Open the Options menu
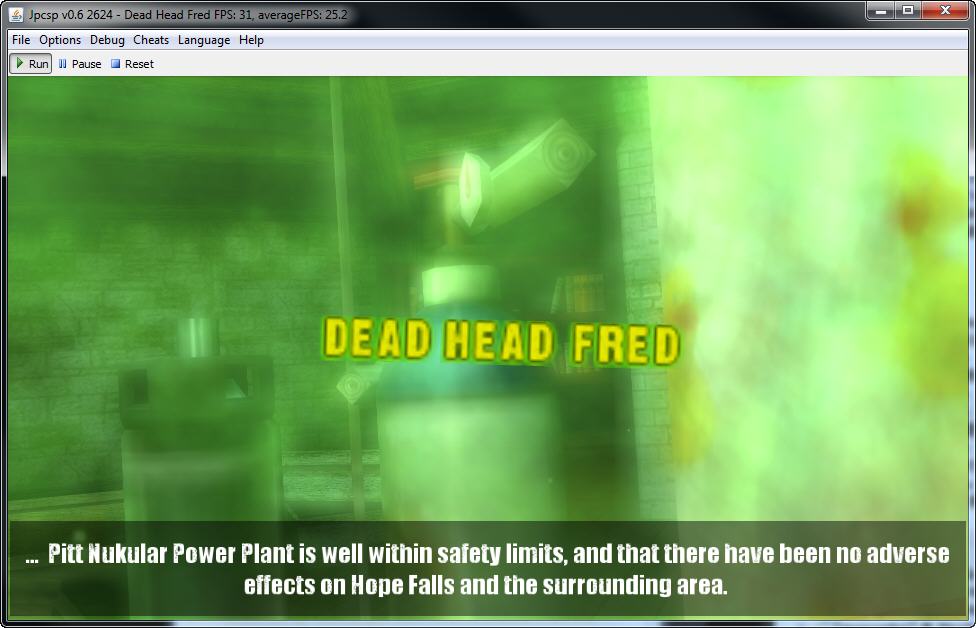This screenshot has width=976, height=628. [60, 40]
